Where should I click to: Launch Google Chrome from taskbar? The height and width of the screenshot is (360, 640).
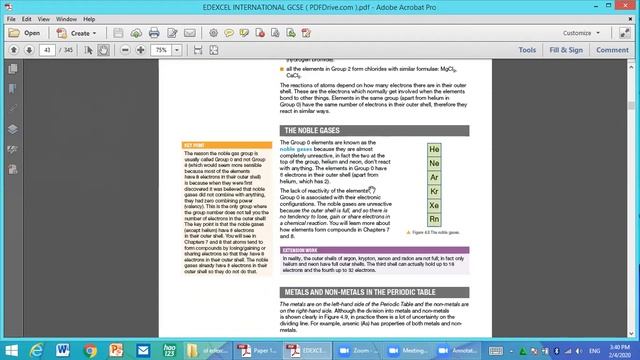[90, 351]
